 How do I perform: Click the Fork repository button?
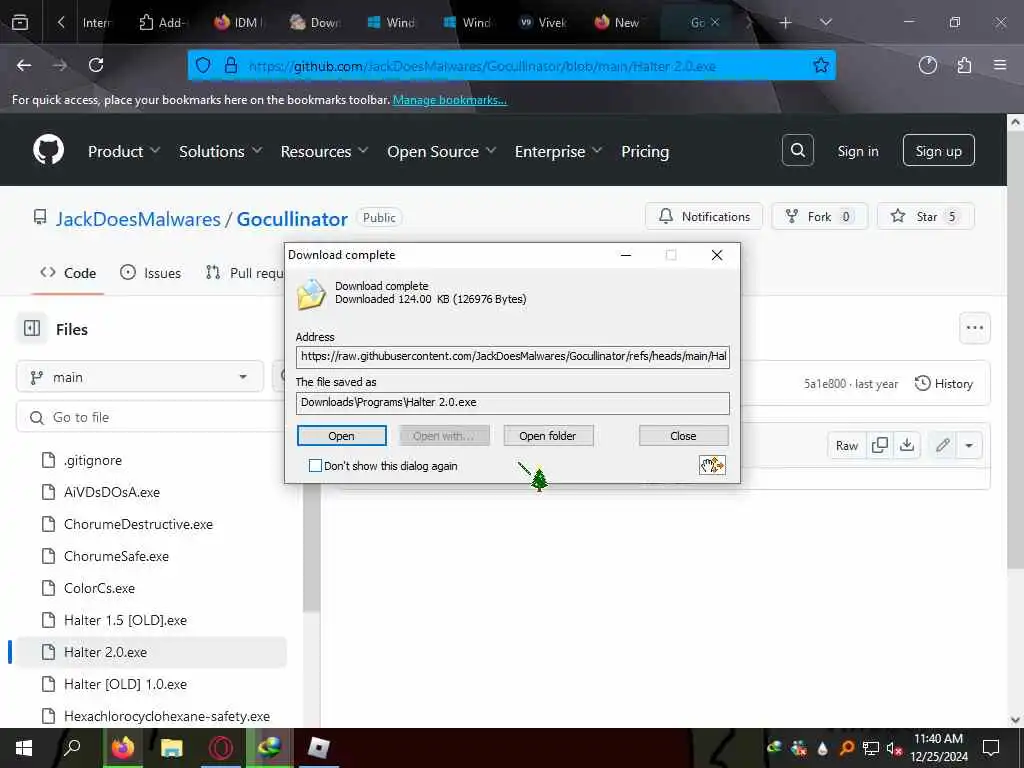coord(819,216)
